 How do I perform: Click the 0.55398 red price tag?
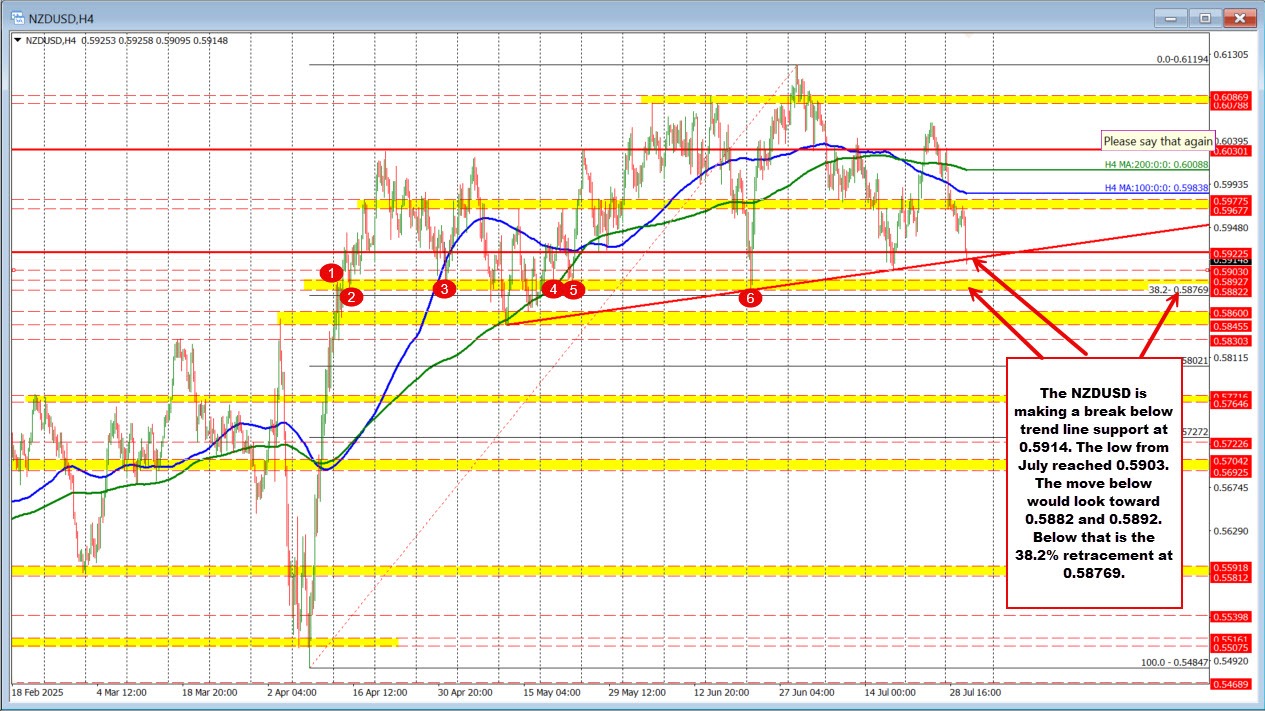coord(1230,615)
